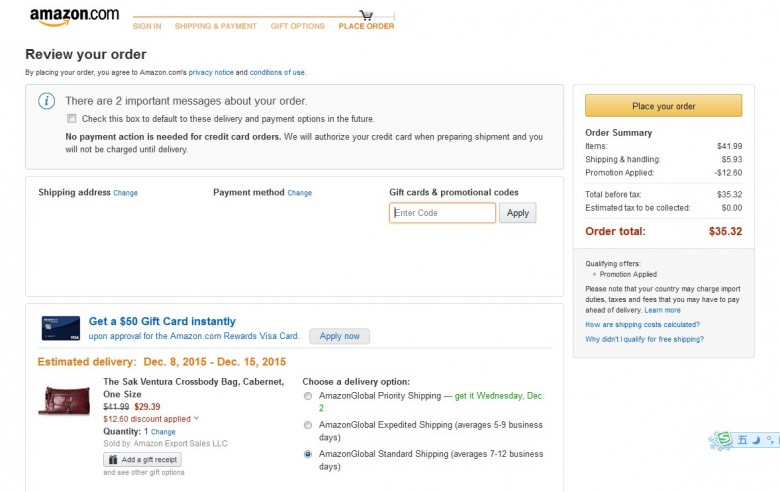Viewport: 780px width, 492px height.
Task: Change the item quantity
Action: click(163, 432)
